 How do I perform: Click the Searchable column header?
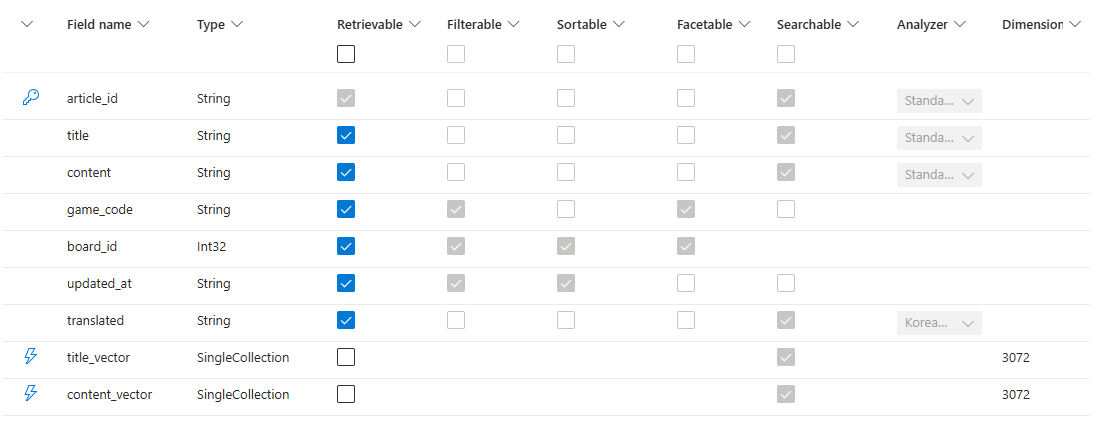tap(808, 25)
